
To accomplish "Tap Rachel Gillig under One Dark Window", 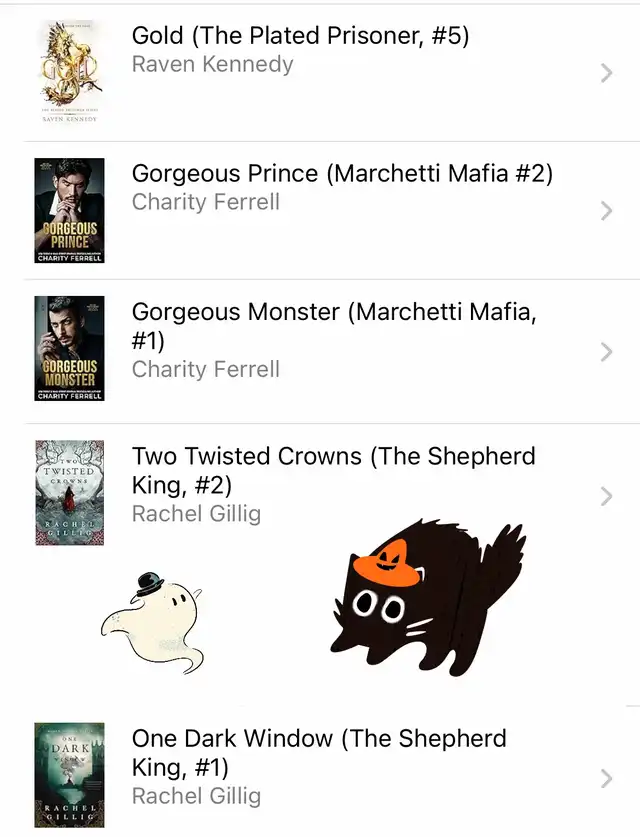I will click(x=196, y=796).
